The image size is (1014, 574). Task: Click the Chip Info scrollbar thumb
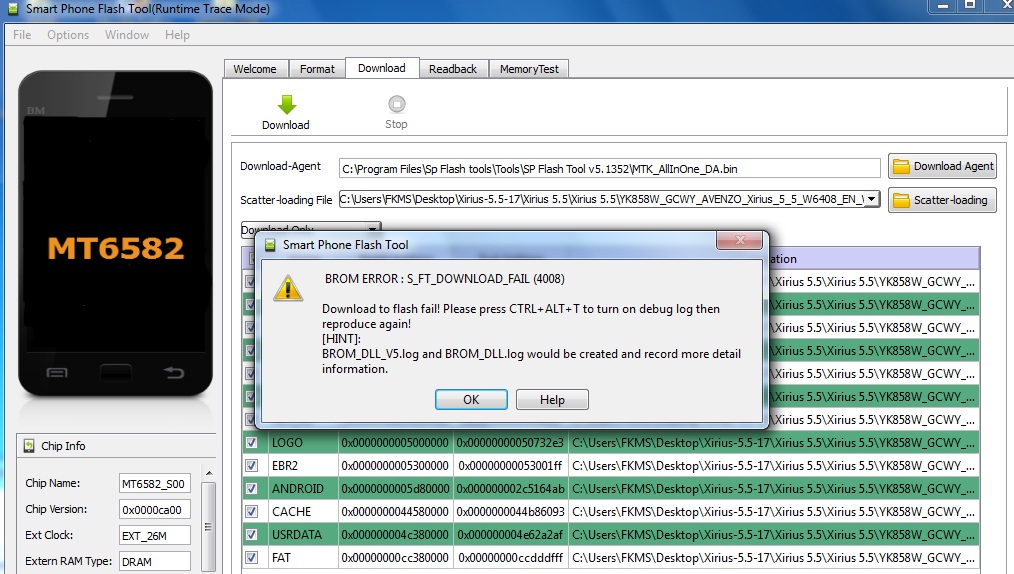tap(208, 526)
